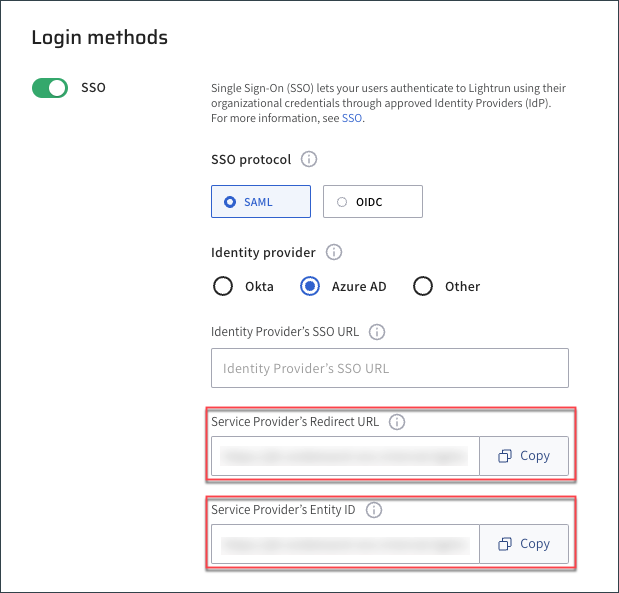Click the Identity Provider's SSO URL field

point(390,368)
